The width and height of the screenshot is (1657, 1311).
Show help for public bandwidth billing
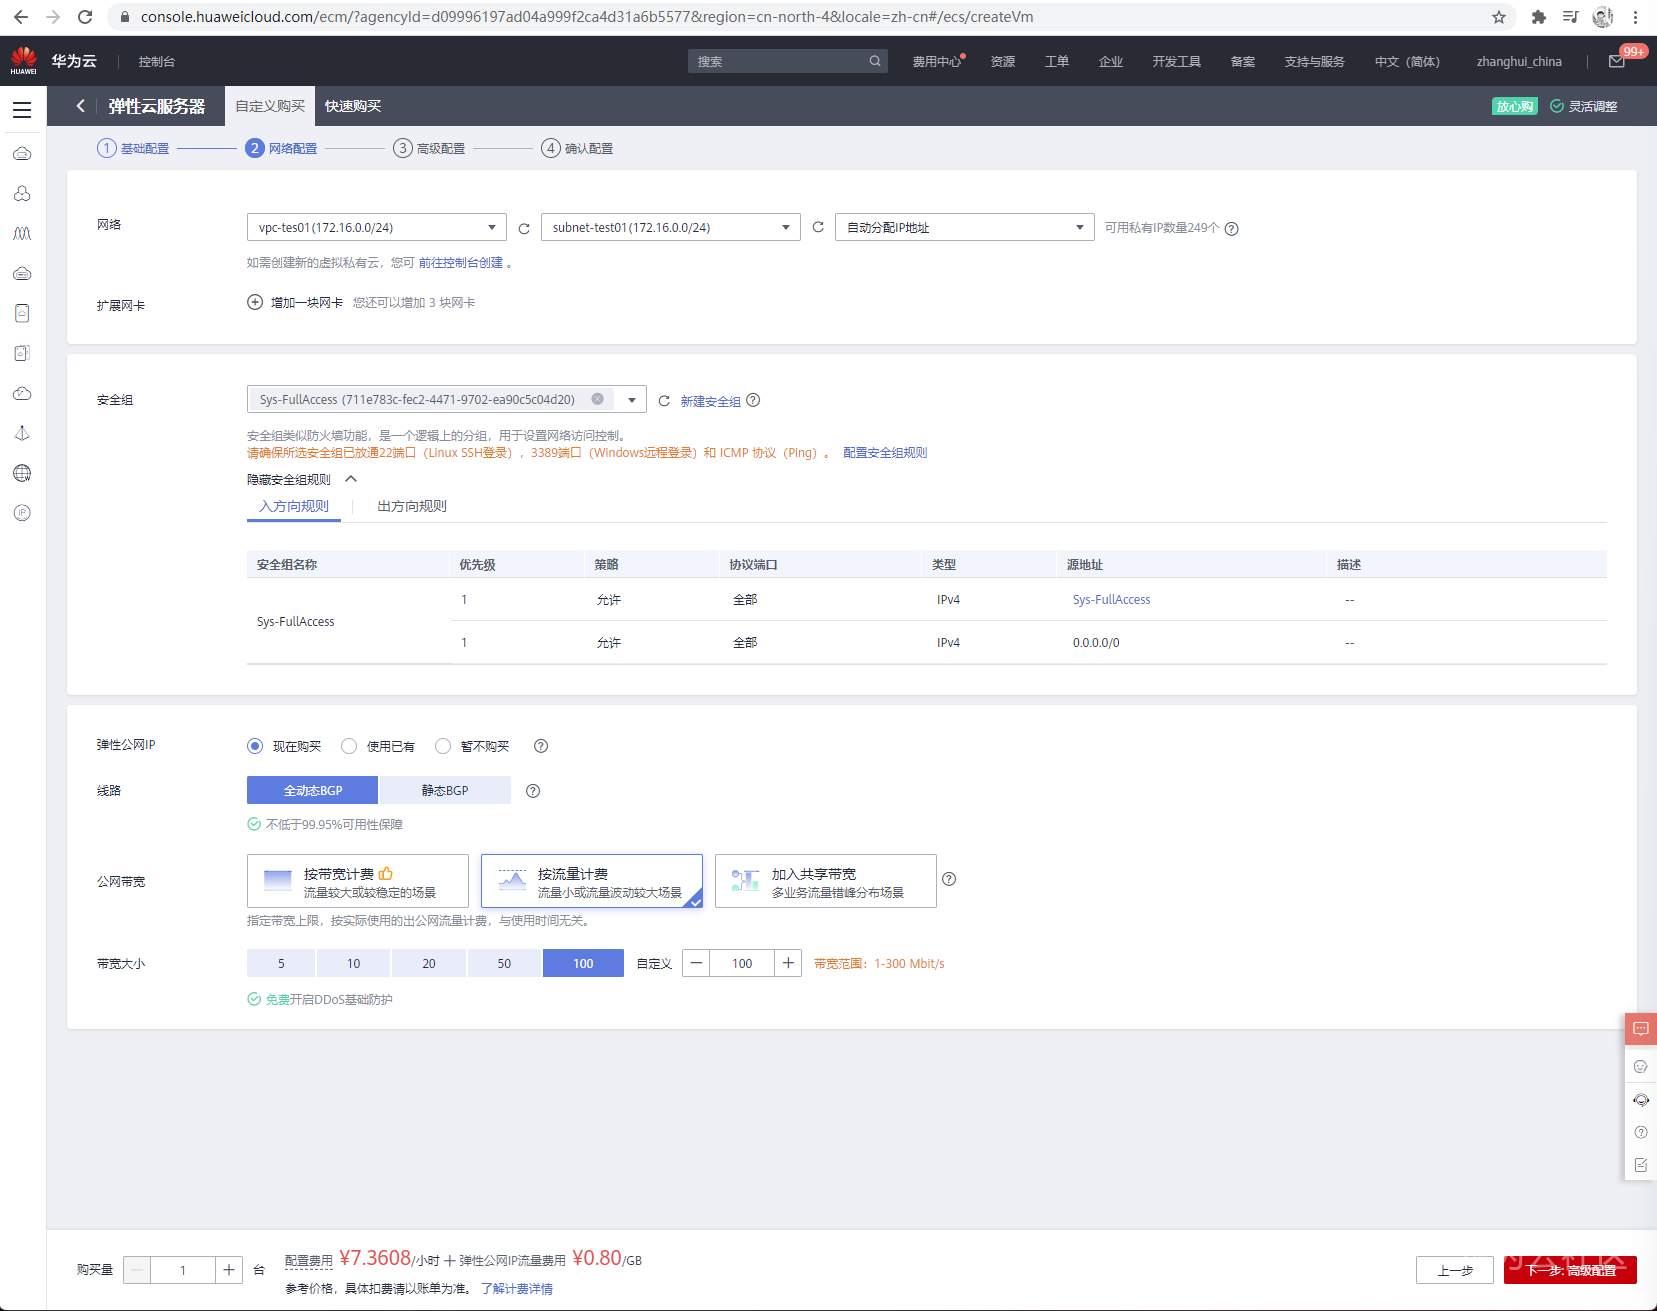pyautogui.click(x=949, y=879)
